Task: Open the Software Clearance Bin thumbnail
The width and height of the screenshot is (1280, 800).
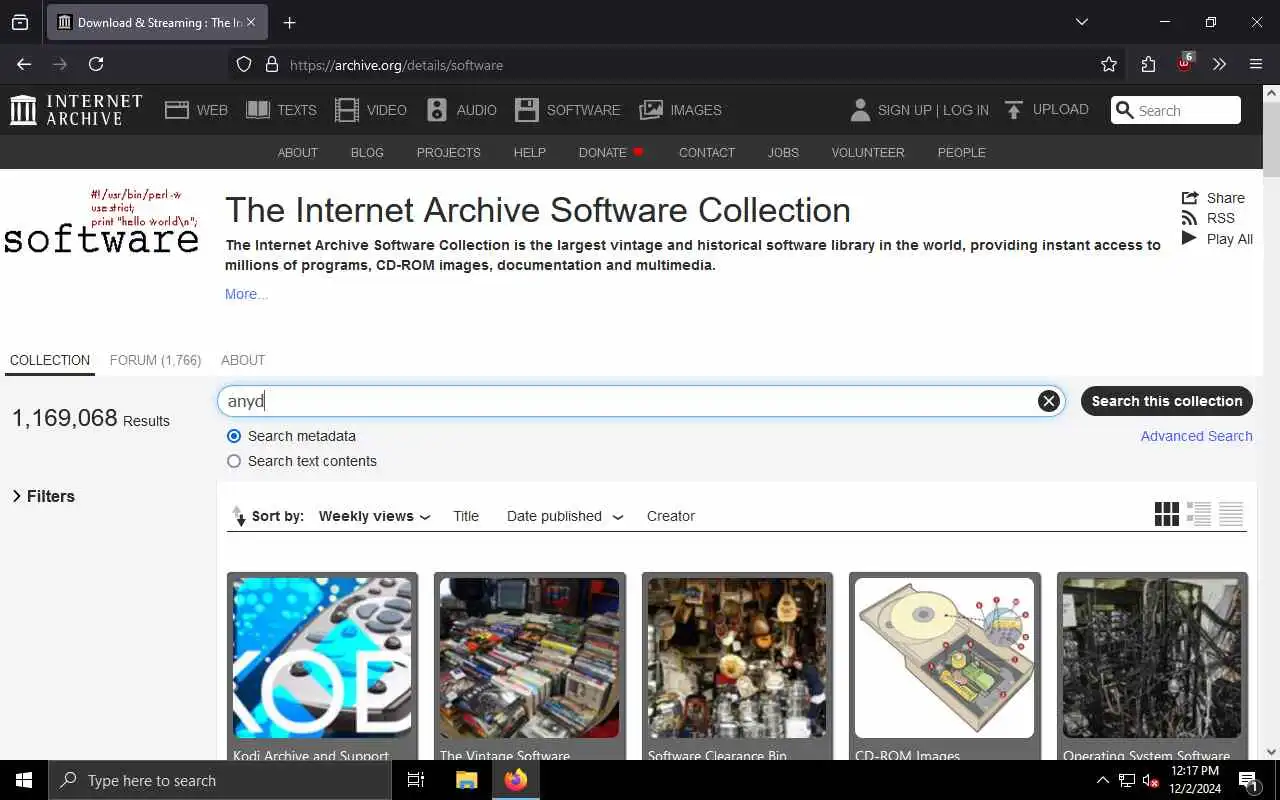Action: pos(737,657)
